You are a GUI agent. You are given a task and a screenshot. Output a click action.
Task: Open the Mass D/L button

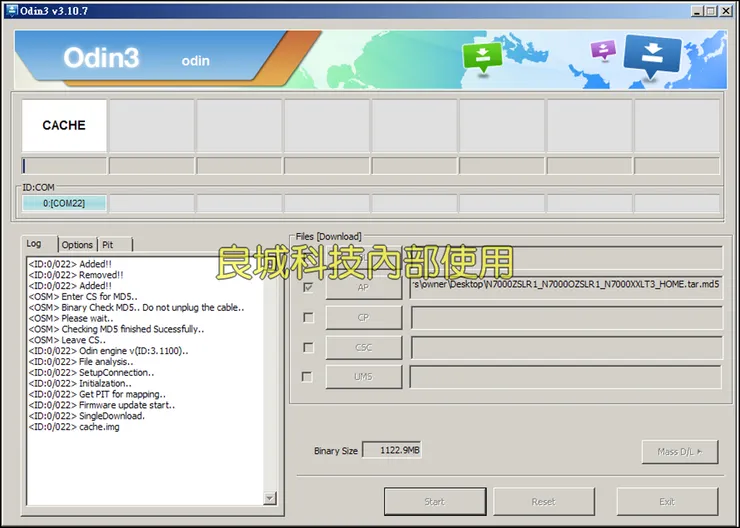tap(680, 452)
